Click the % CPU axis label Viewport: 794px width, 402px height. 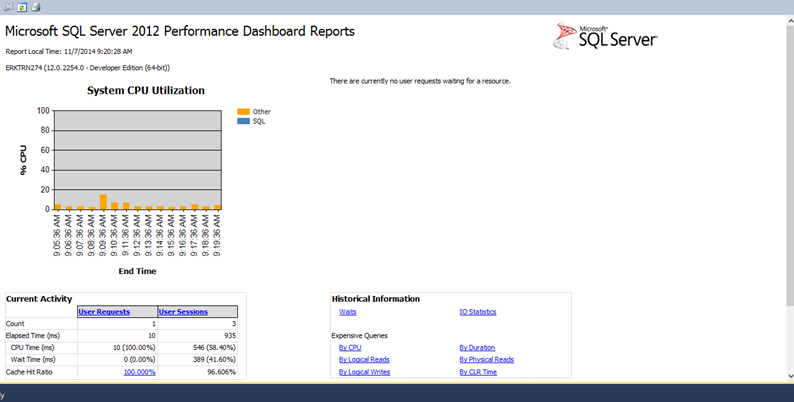click(x=23, y=160)
